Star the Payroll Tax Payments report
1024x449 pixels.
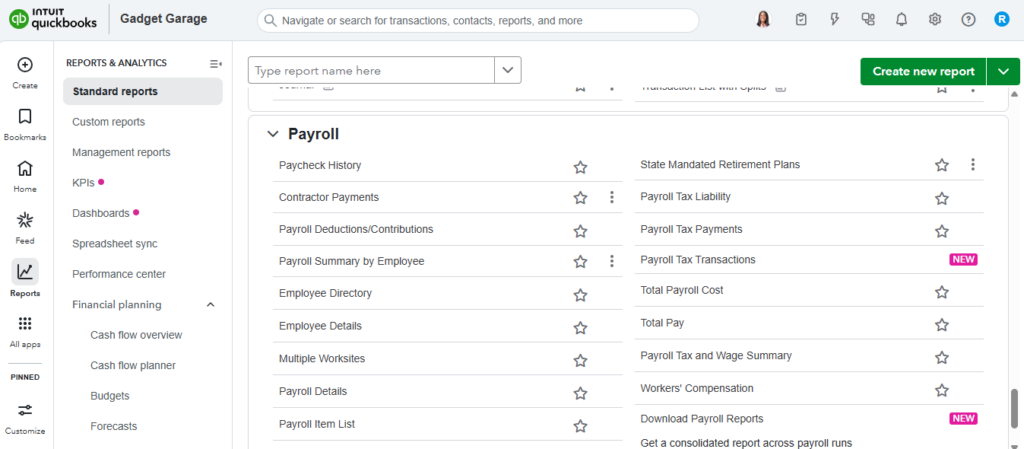(942, 230)
